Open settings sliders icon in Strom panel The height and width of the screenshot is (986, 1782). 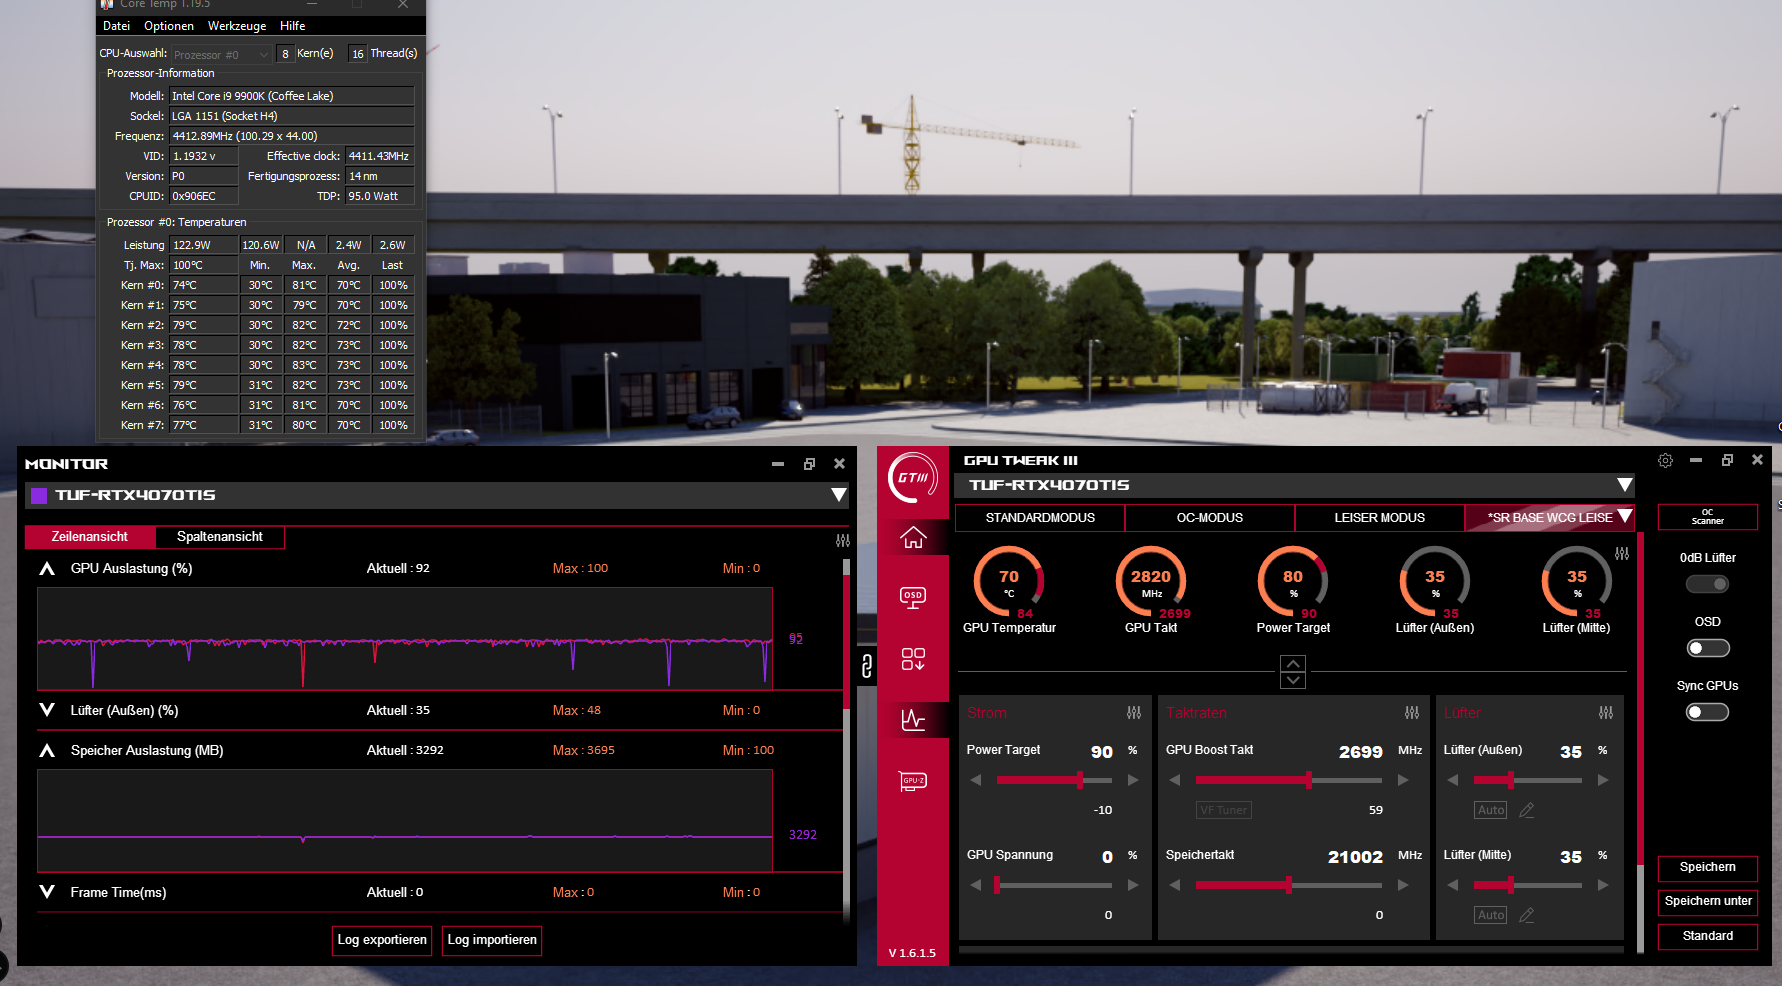tap(1134, 713)
